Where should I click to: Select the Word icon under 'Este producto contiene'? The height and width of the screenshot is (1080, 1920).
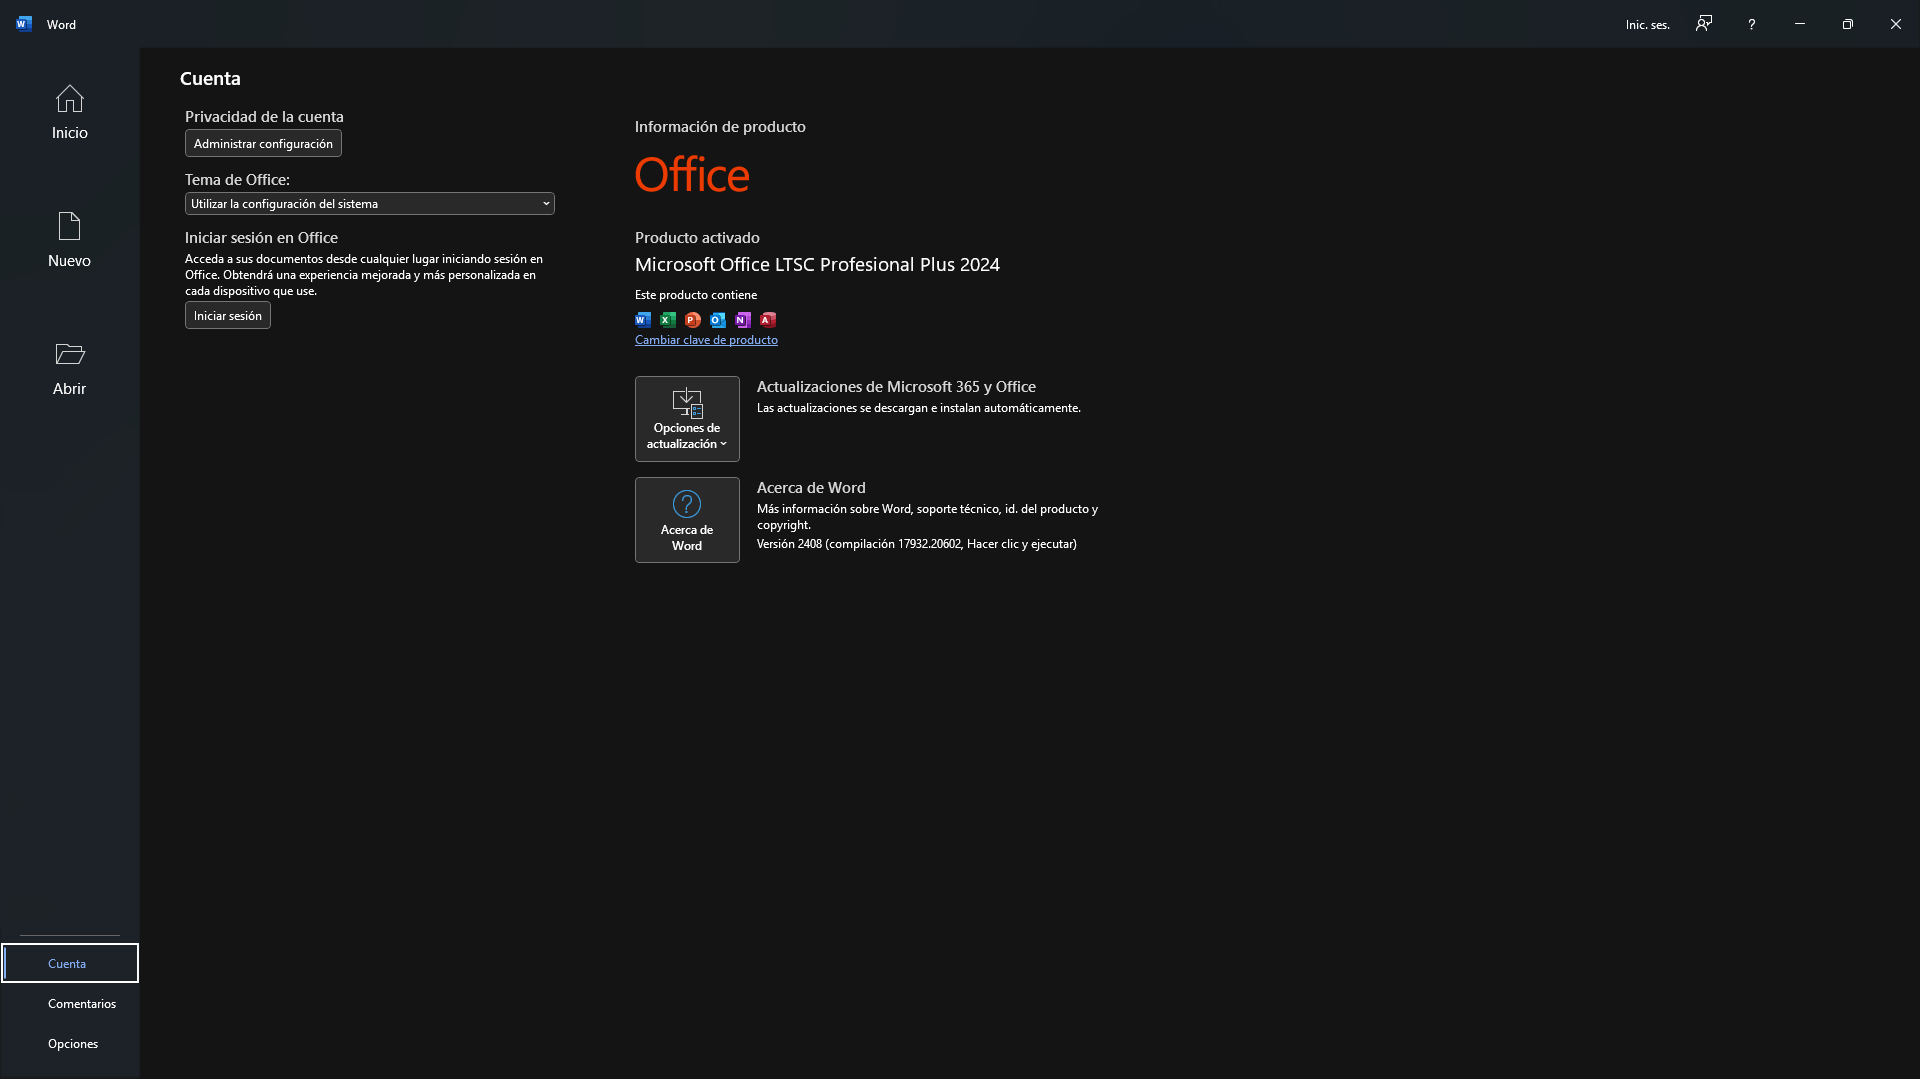[x=642, y=319]
